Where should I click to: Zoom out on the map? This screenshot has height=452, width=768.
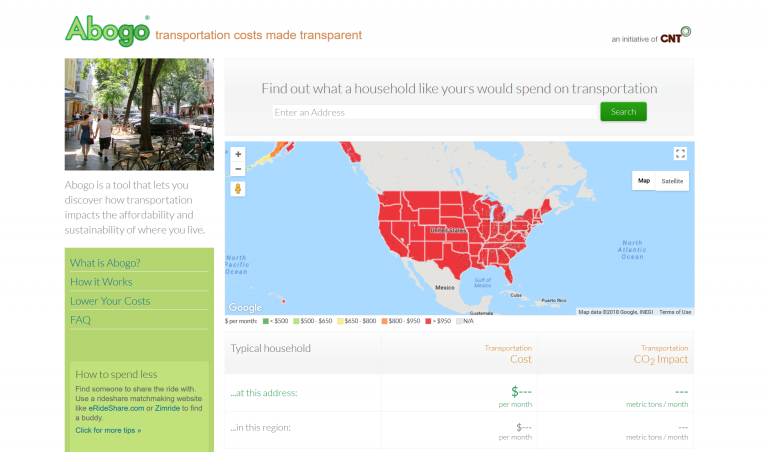238,169
